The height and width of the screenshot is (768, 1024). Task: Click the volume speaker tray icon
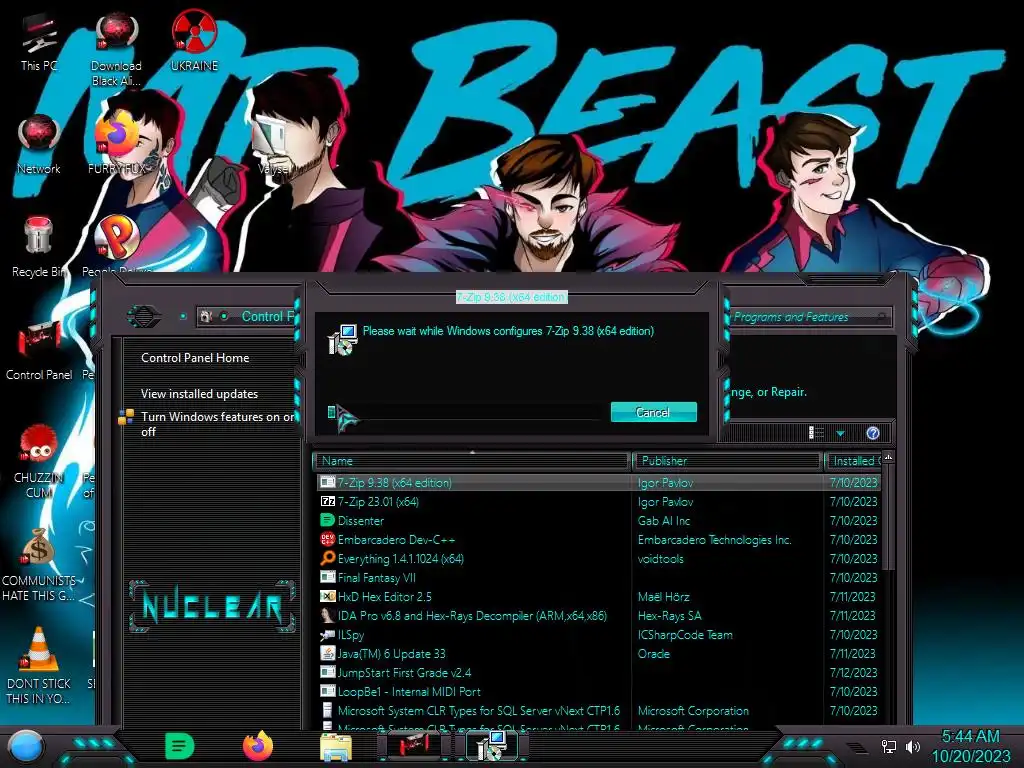912,746
